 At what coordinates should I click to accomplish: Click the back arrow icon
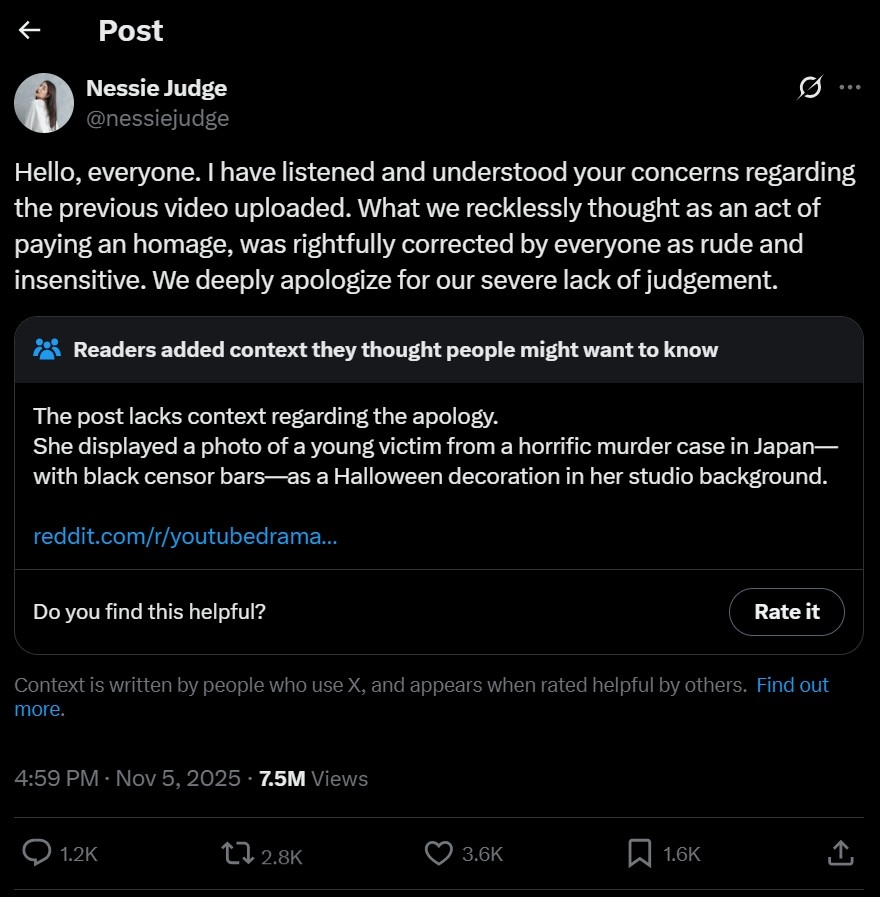(x=30, y=30)
